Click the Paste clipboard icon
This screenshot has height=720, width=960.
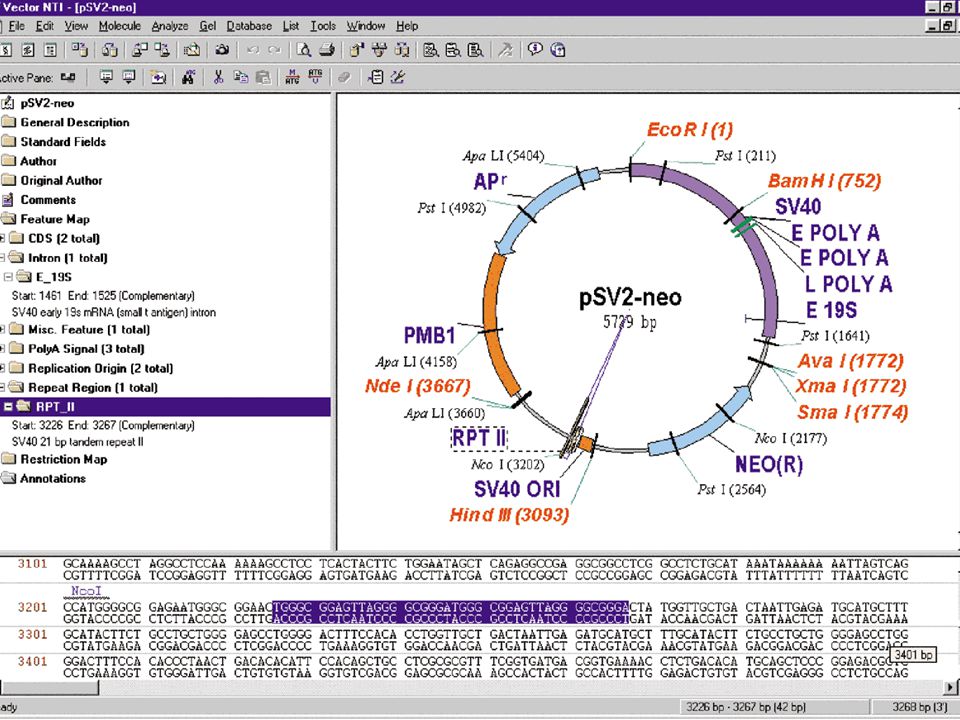click(x=263, y=77)
